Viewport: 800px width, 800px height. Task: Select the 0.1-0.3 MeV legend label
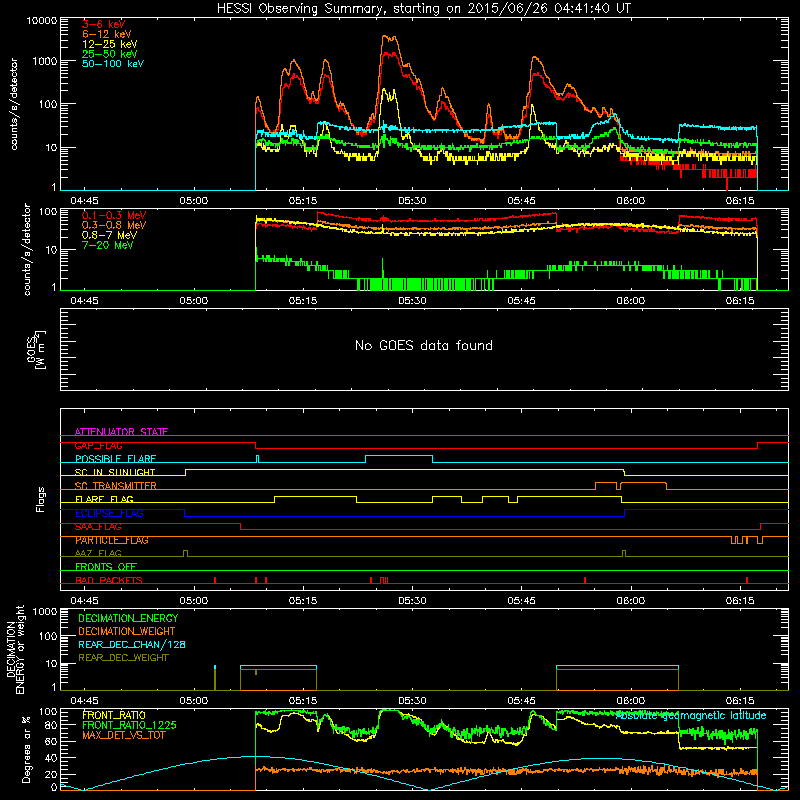point(114,216)
